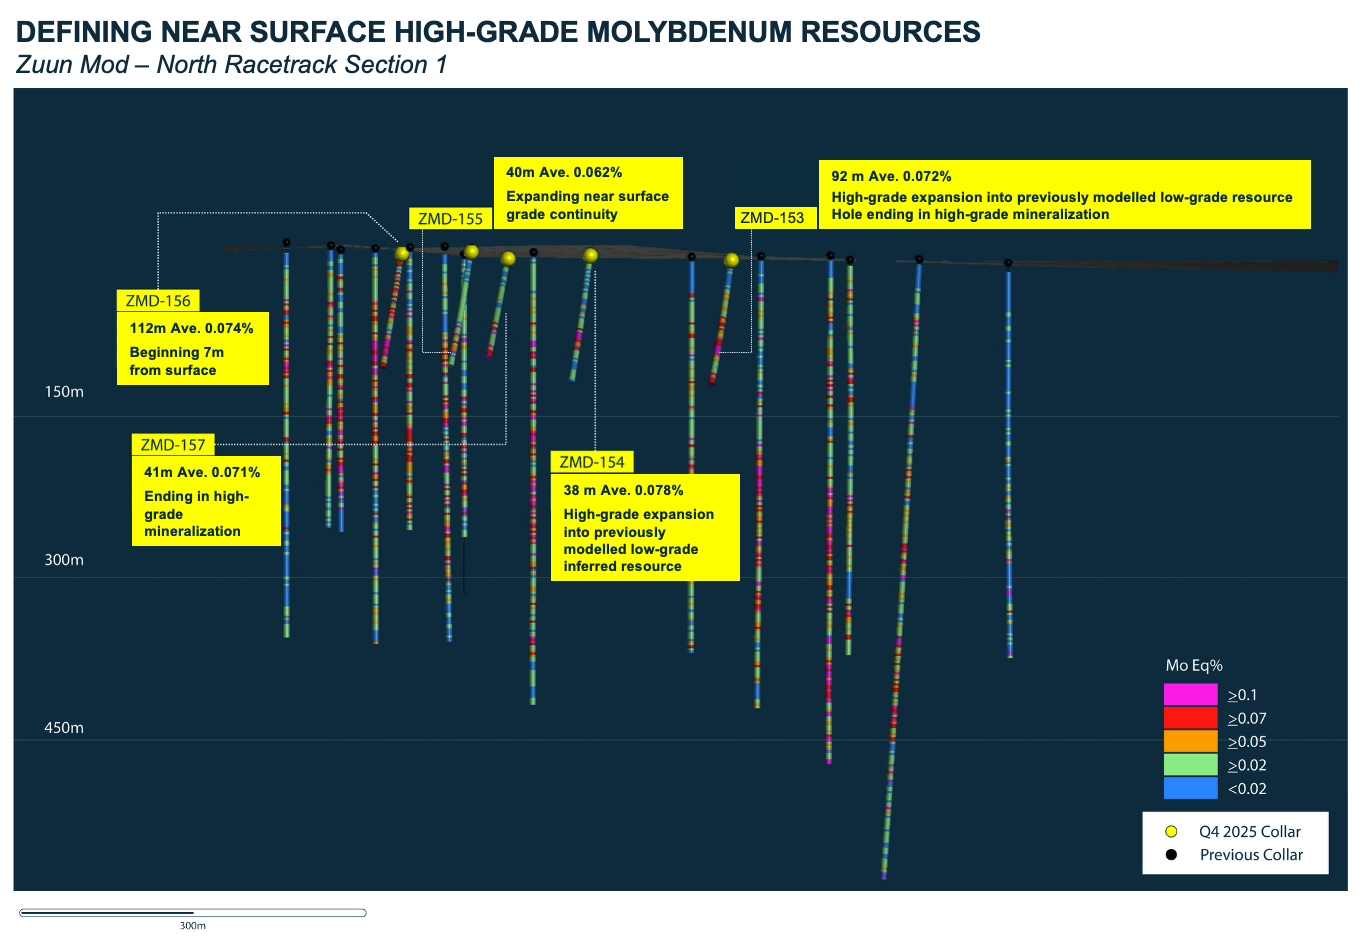Select the ZMD-153 hole label

(x=772, y=218)
